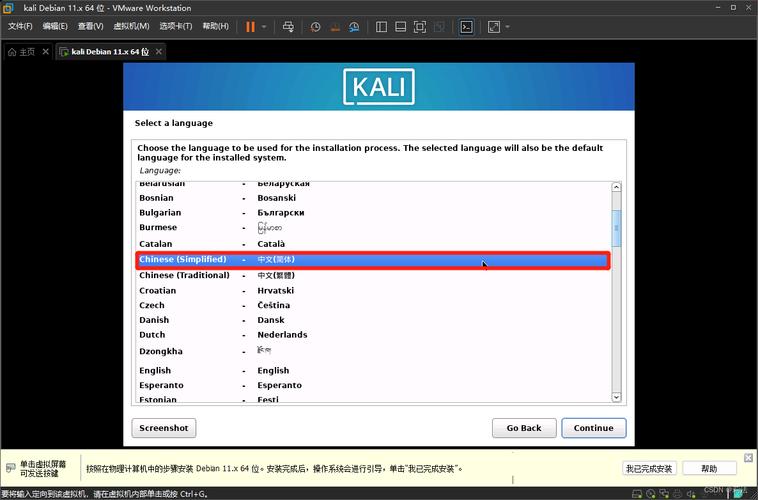Open the 文件(F) menu
Viewport: 758px width, 500px height.
point(20,26)
